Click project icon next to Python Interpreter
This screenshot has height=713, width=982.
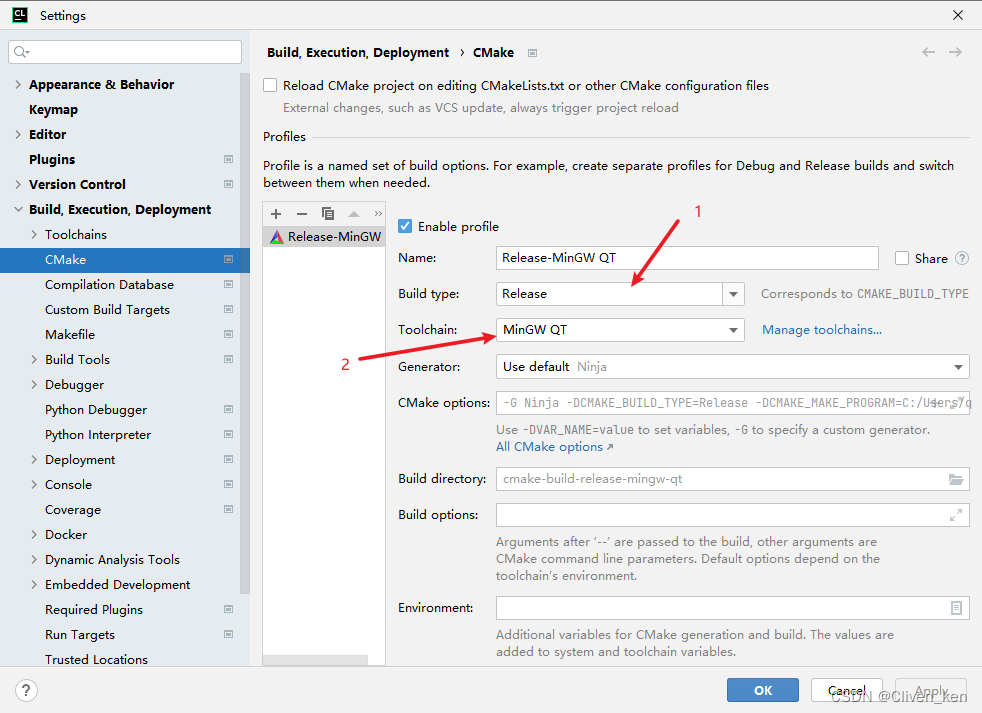(x=229, y=434)
